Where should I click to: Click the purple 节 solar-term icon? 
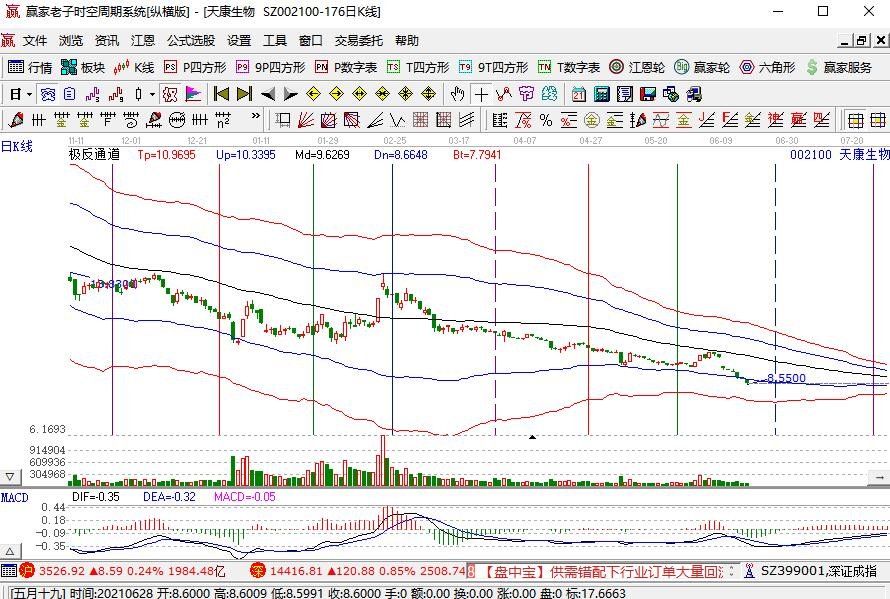tap(527, 94)
